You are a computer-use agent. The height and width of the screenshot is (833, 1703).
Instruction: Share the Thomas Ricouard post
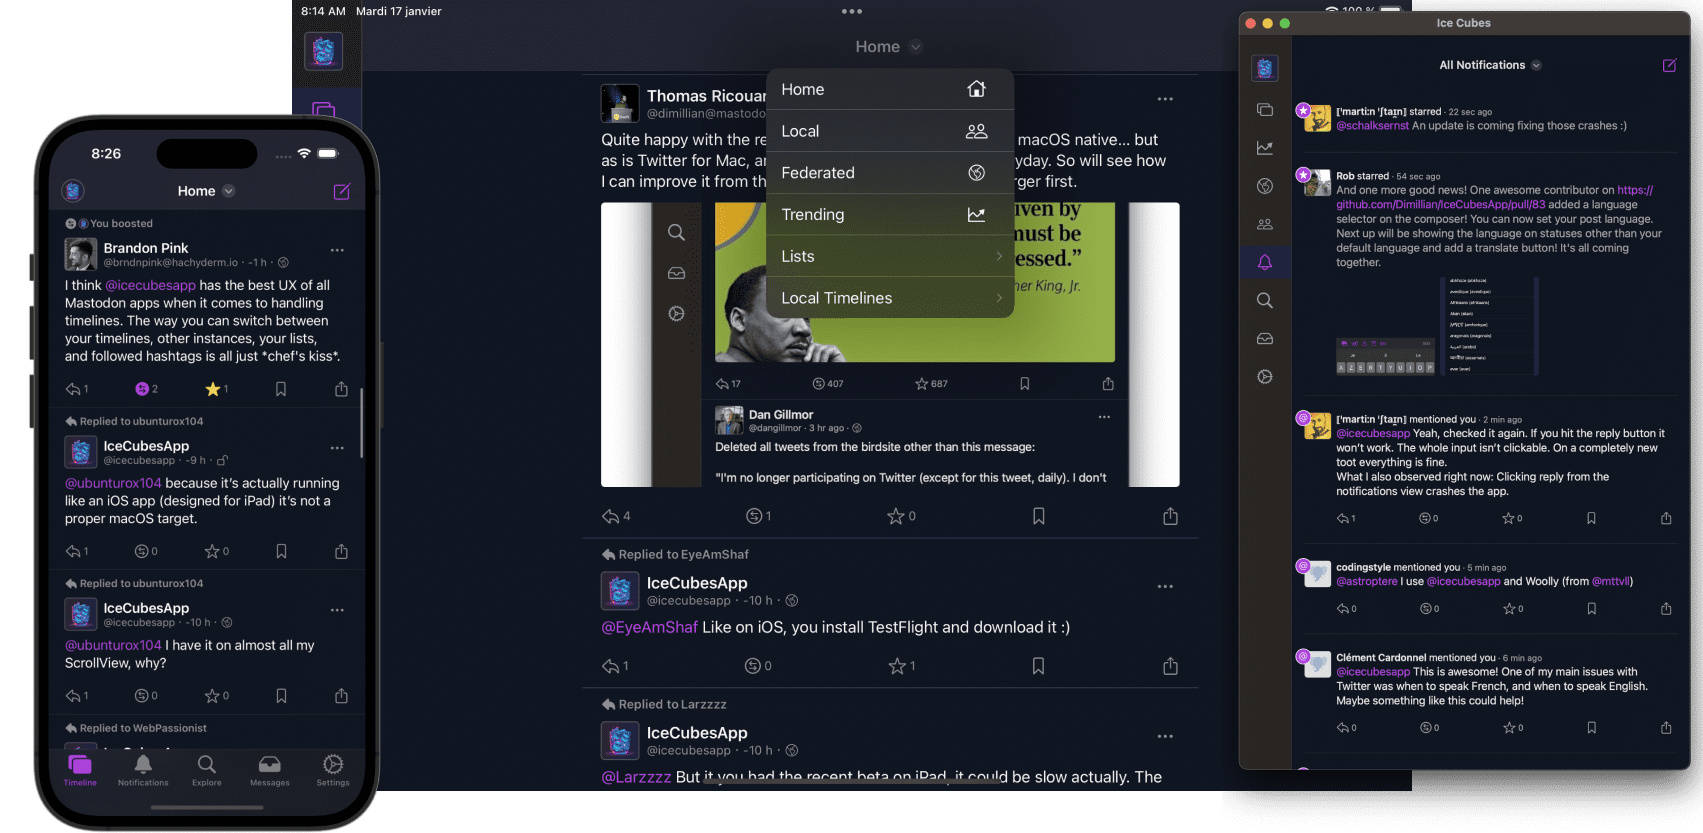[1170, 516]
